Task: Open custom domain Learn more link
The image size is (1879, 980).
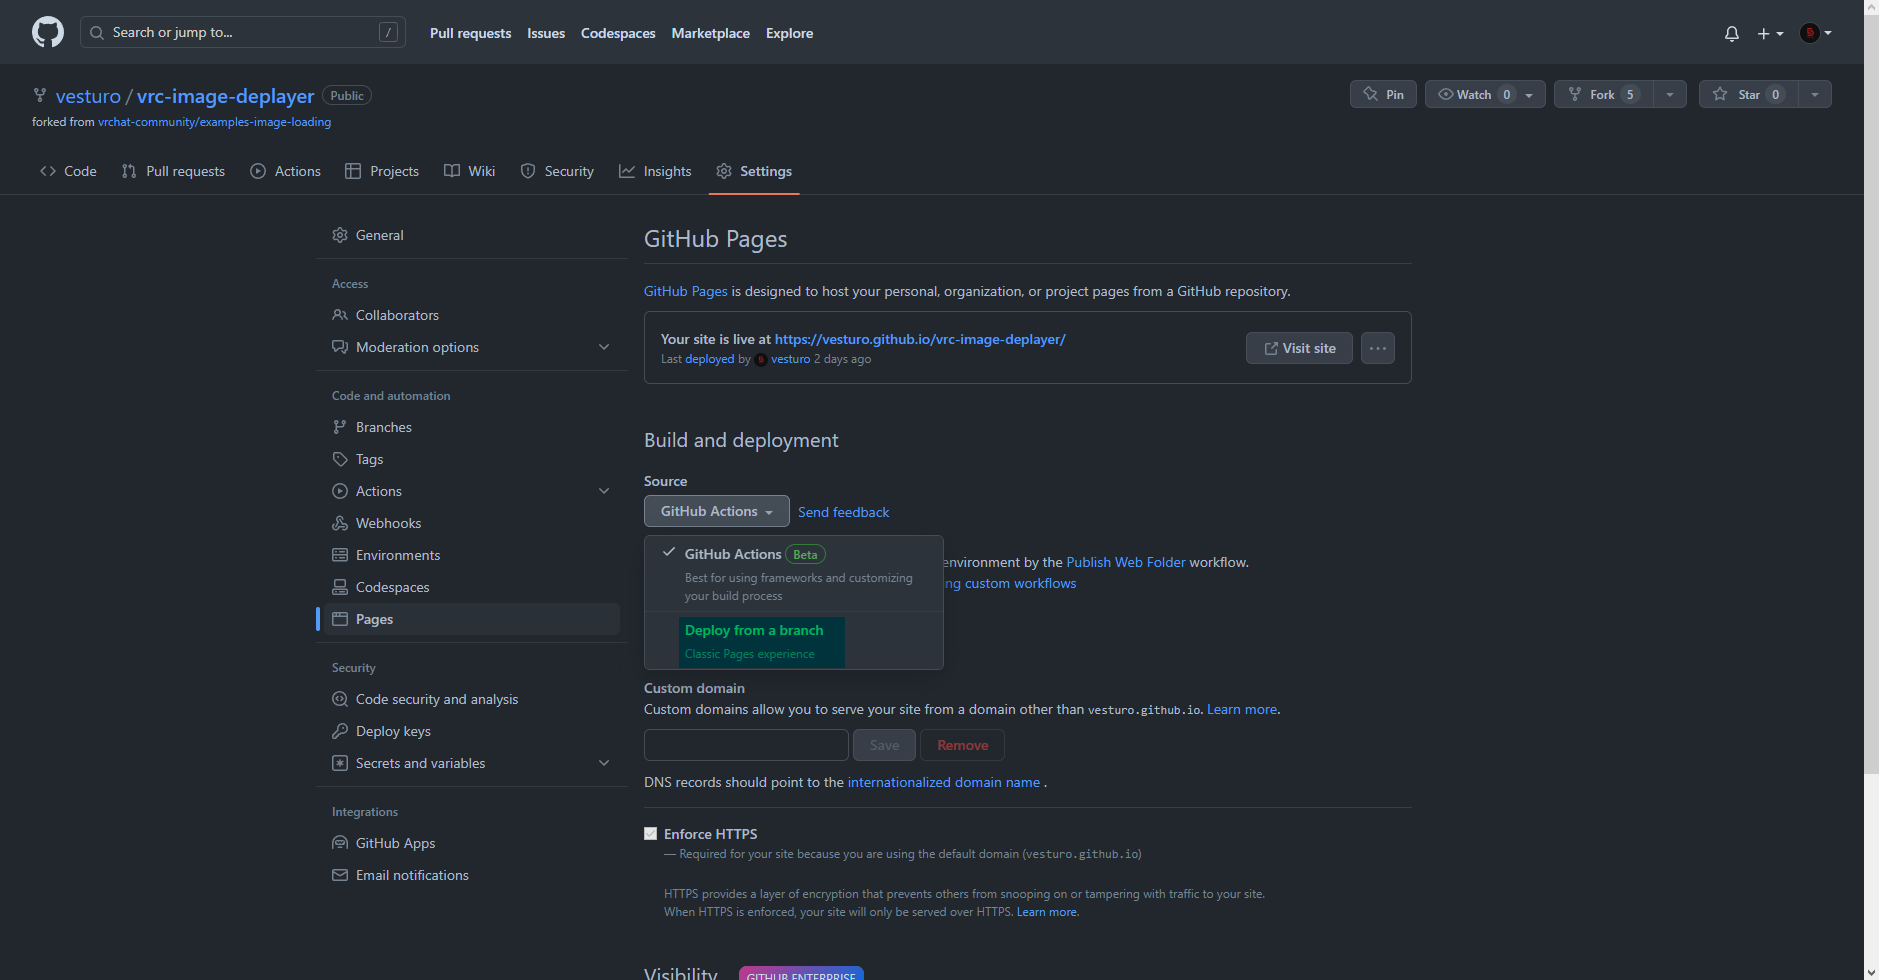Action: click(x=1242, y=709)
